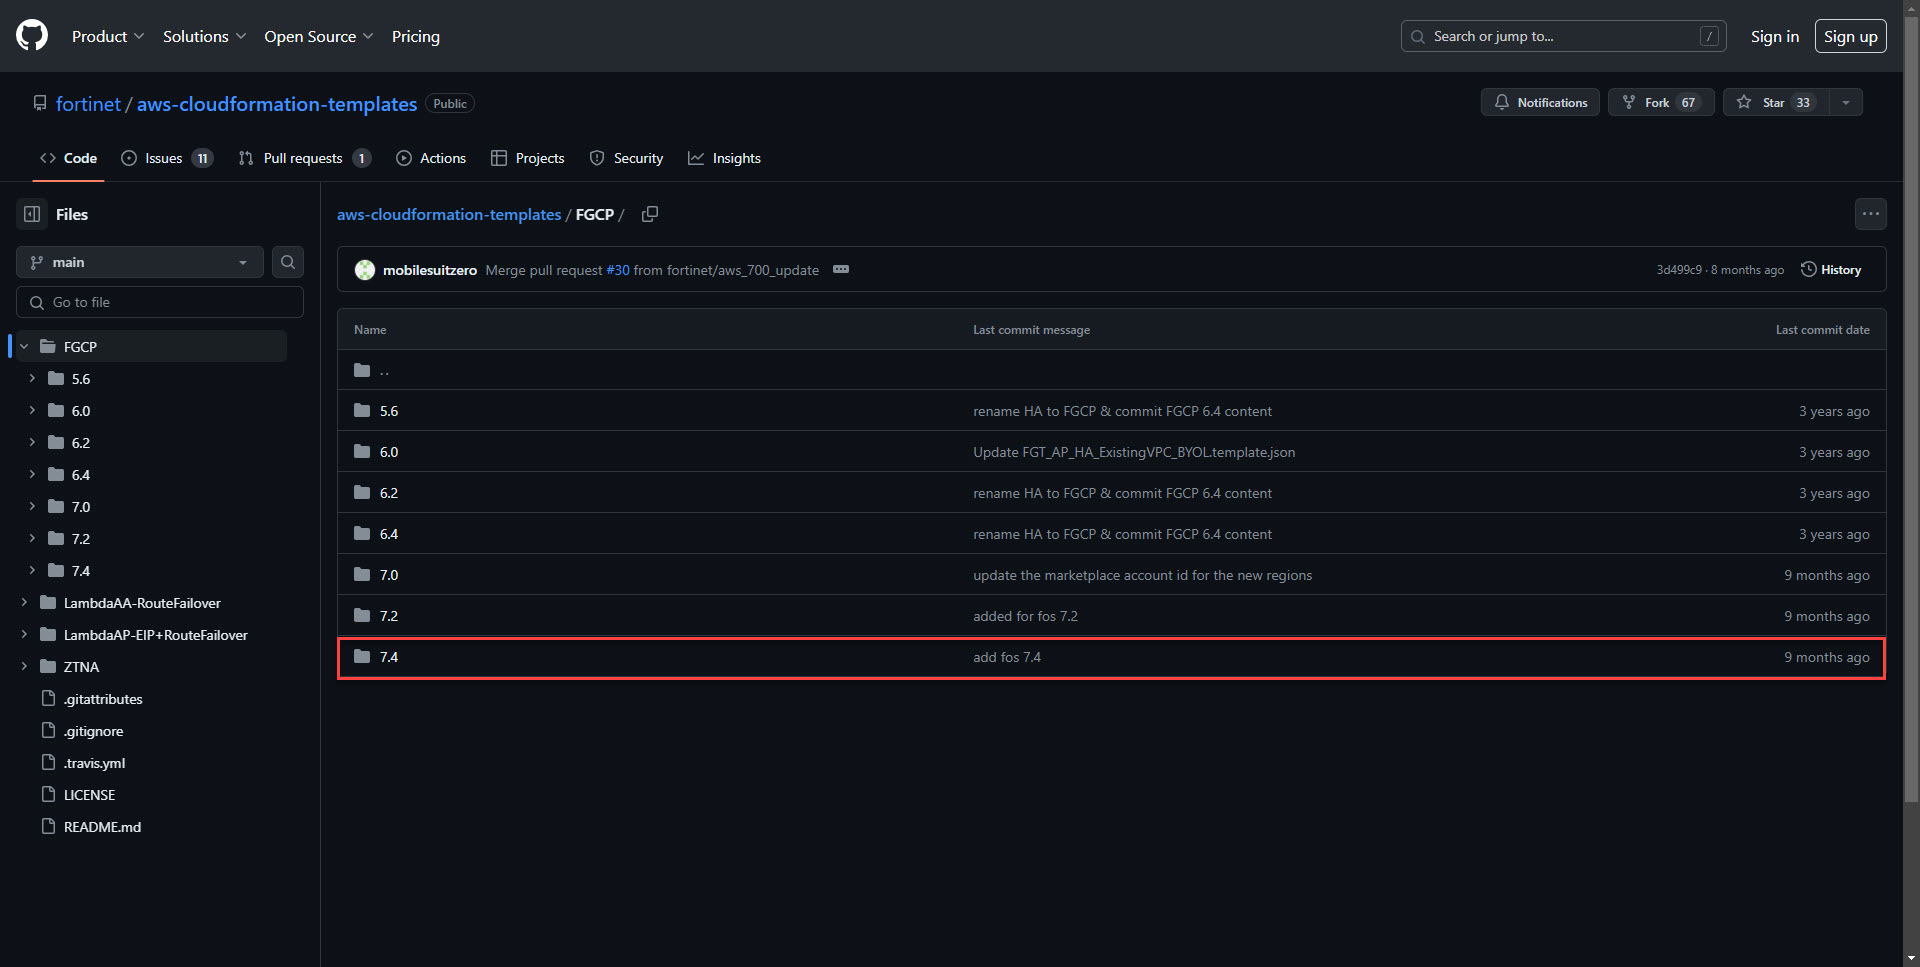The height and width of the screenshot is (967, 1920).
Task: Expand the 6.4 folder in tree
Action: tap(32, 474)
